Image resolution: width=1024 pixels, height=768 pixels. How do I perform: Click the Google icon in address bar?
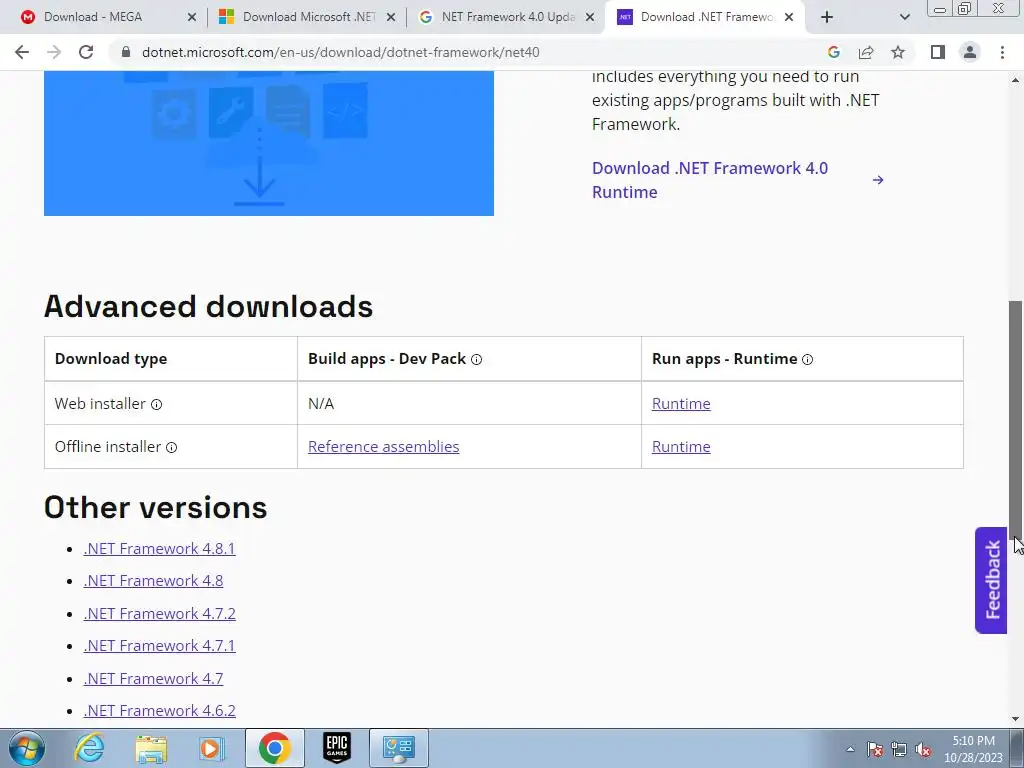[833, 52]
